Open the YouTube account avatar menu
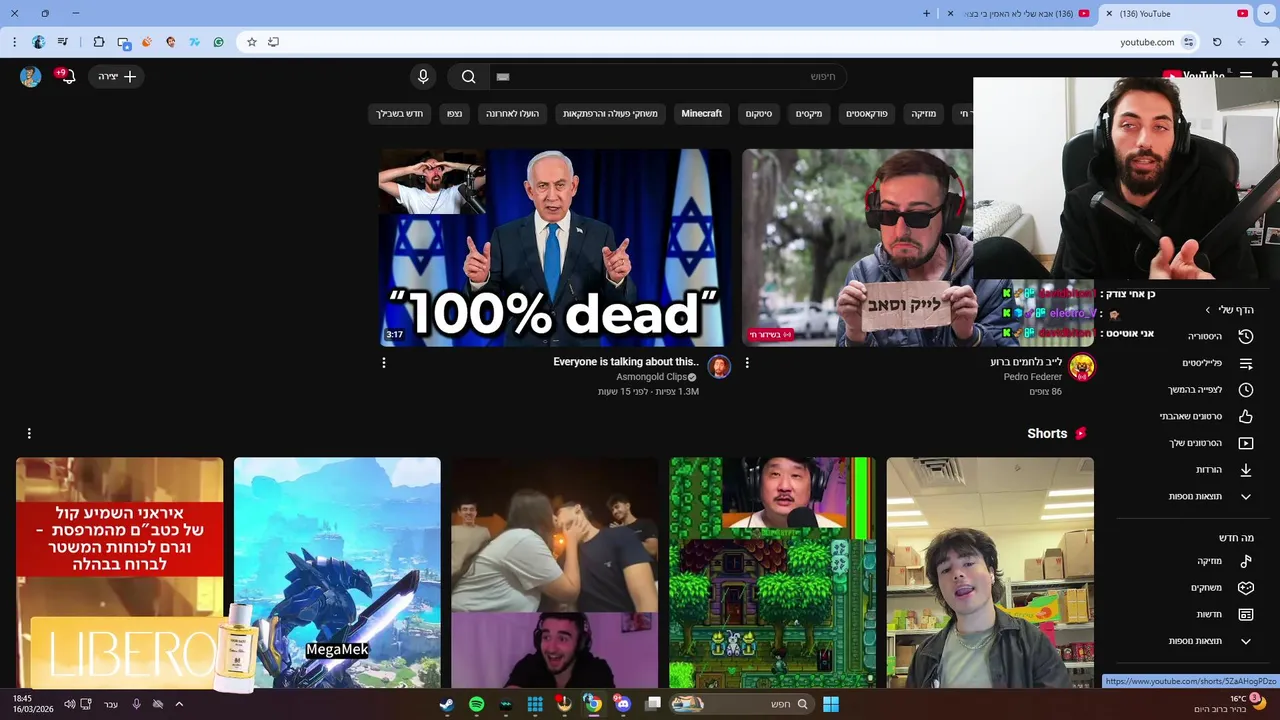1280x720 pixels. [31, 77]
